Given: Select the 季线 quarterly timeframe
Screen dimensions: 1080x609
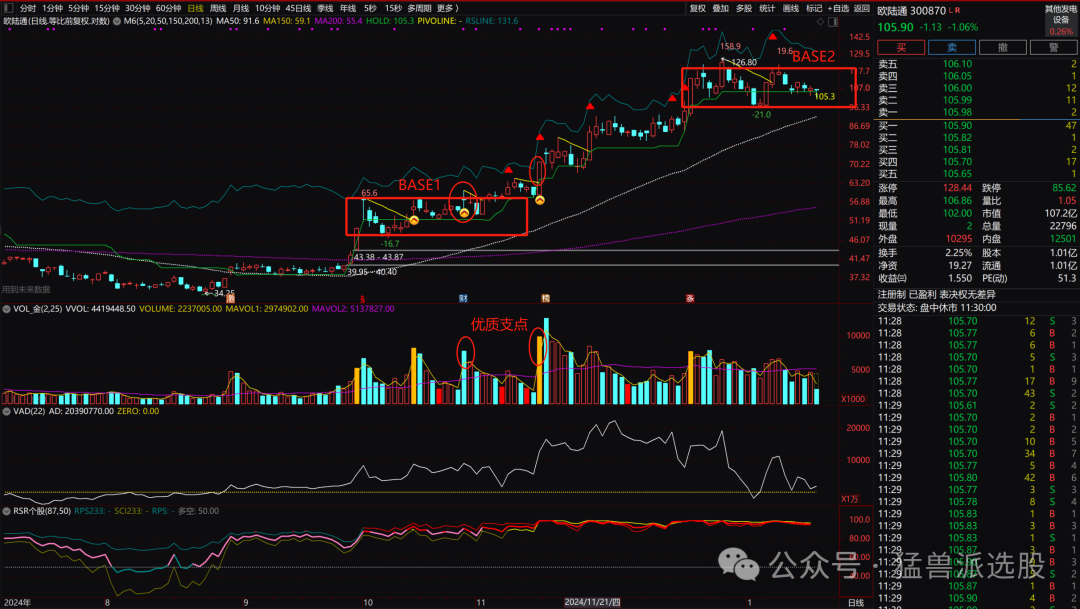Looking at the screenshot, I should (x=325, y=8).
